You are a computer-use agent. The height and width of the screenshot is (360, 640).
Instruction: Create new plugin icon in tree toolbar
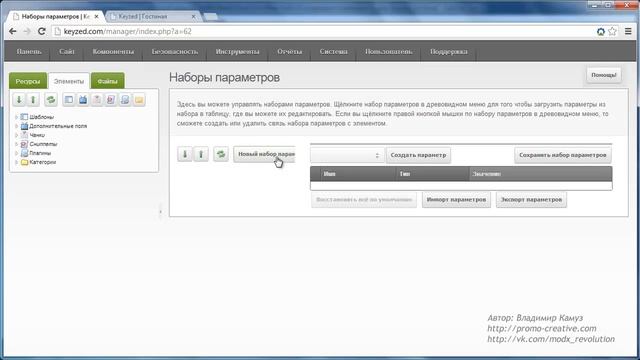pyautogui.click(x=125, y=100)
